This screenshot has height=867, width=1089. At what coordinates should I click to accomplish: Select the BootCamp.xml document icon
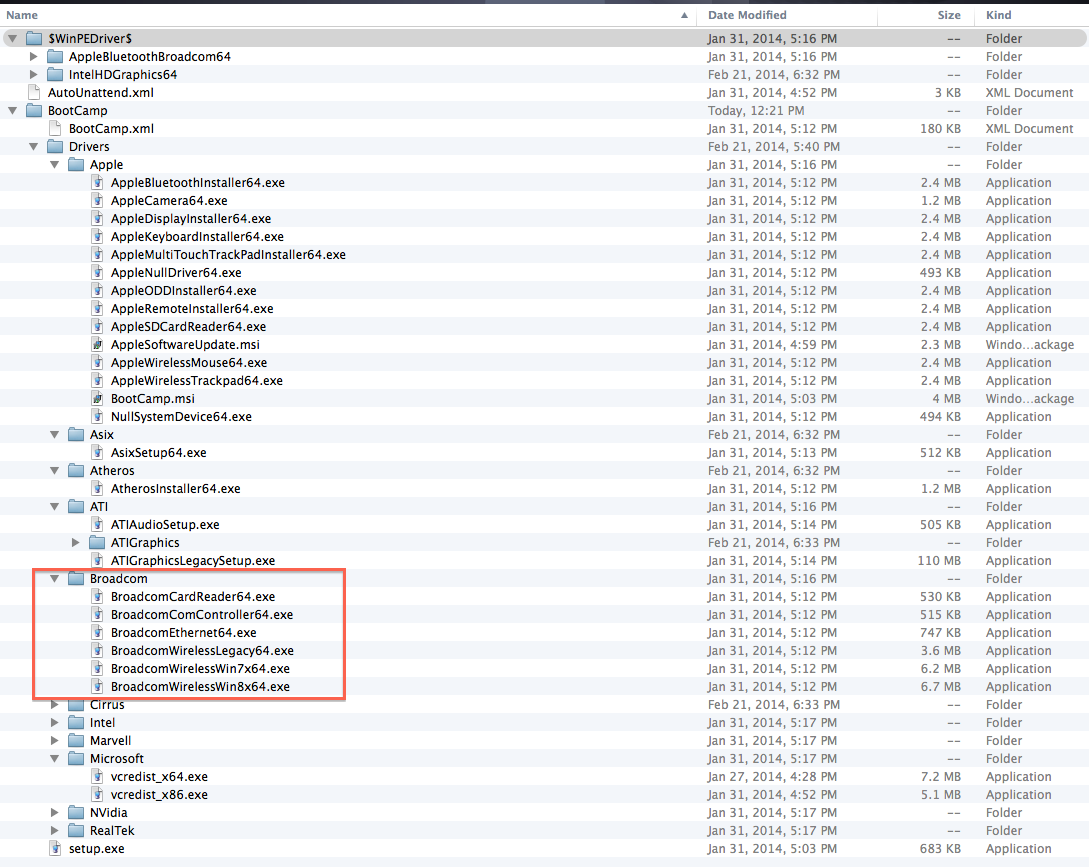[x=55, y=129]
